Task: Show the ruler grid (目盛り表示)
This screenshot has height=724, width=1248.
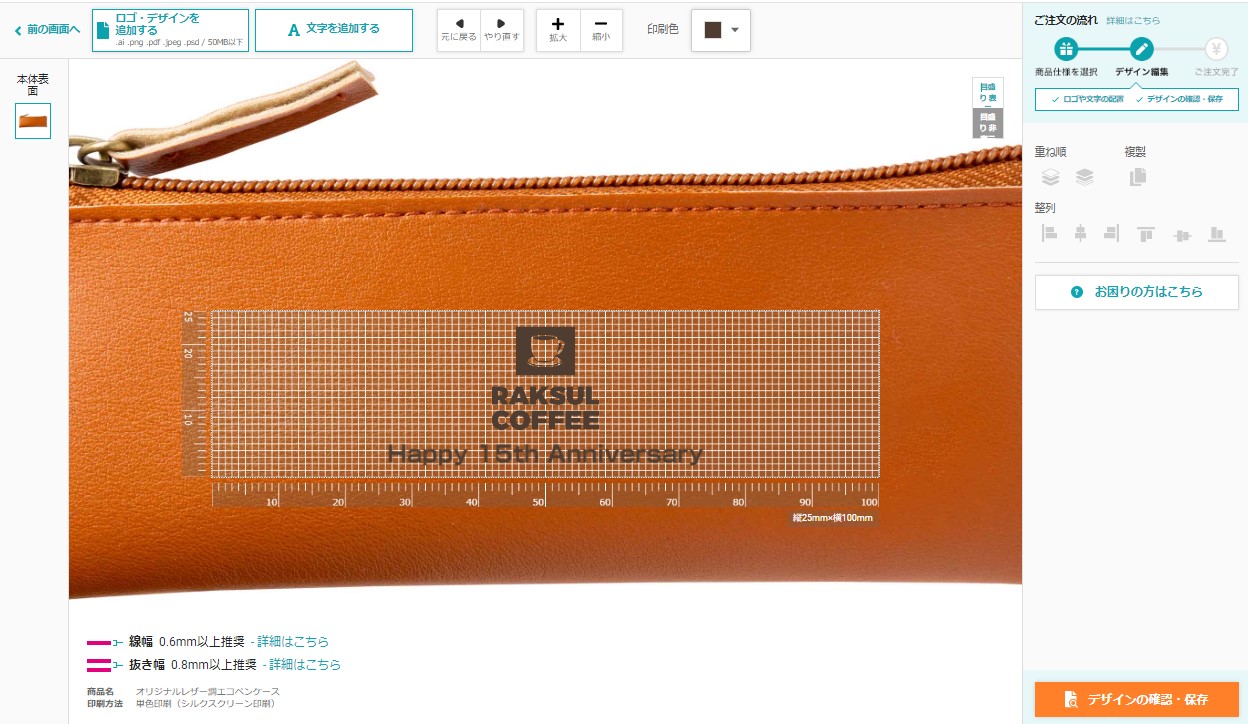Action: click(x=987, y=93)
